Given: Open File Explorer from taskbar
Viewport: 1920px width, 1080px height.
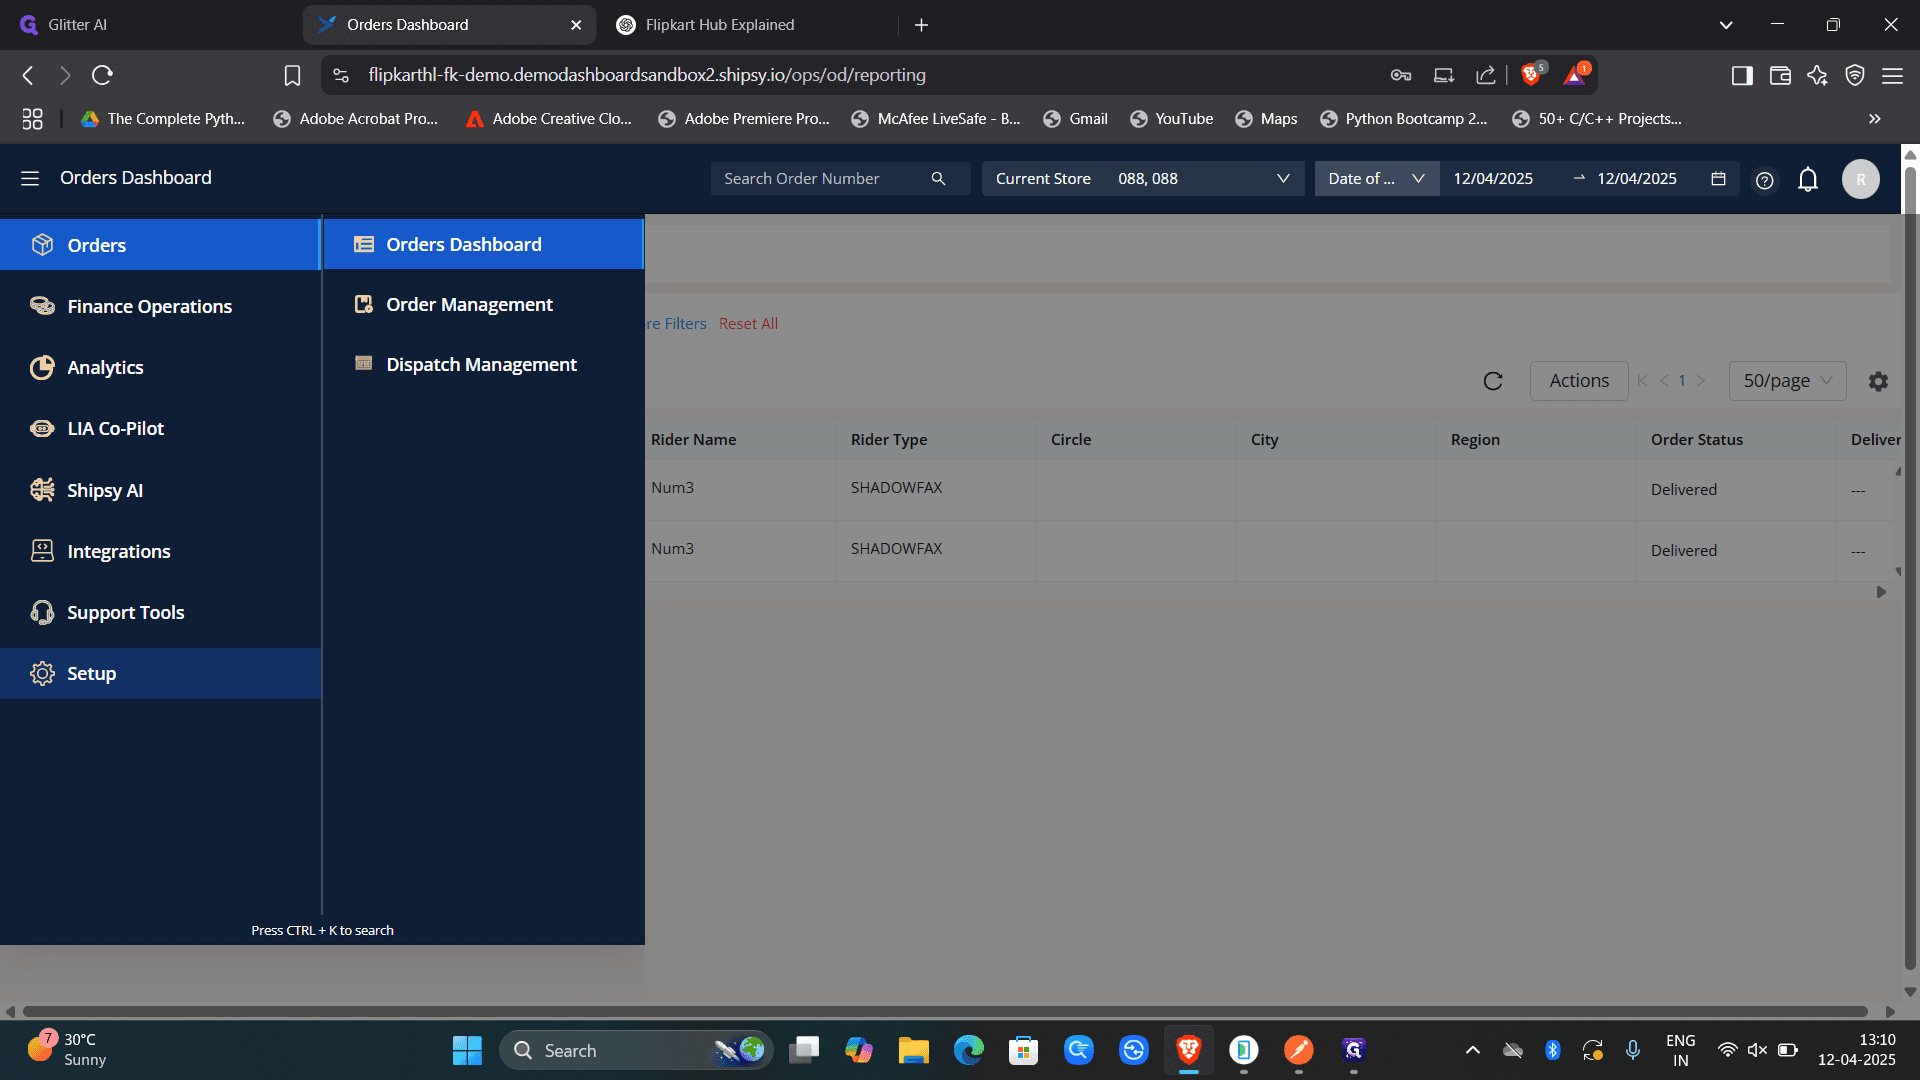Looking at the screenshot, I should pyautogui.click(x=913, y=1050).
